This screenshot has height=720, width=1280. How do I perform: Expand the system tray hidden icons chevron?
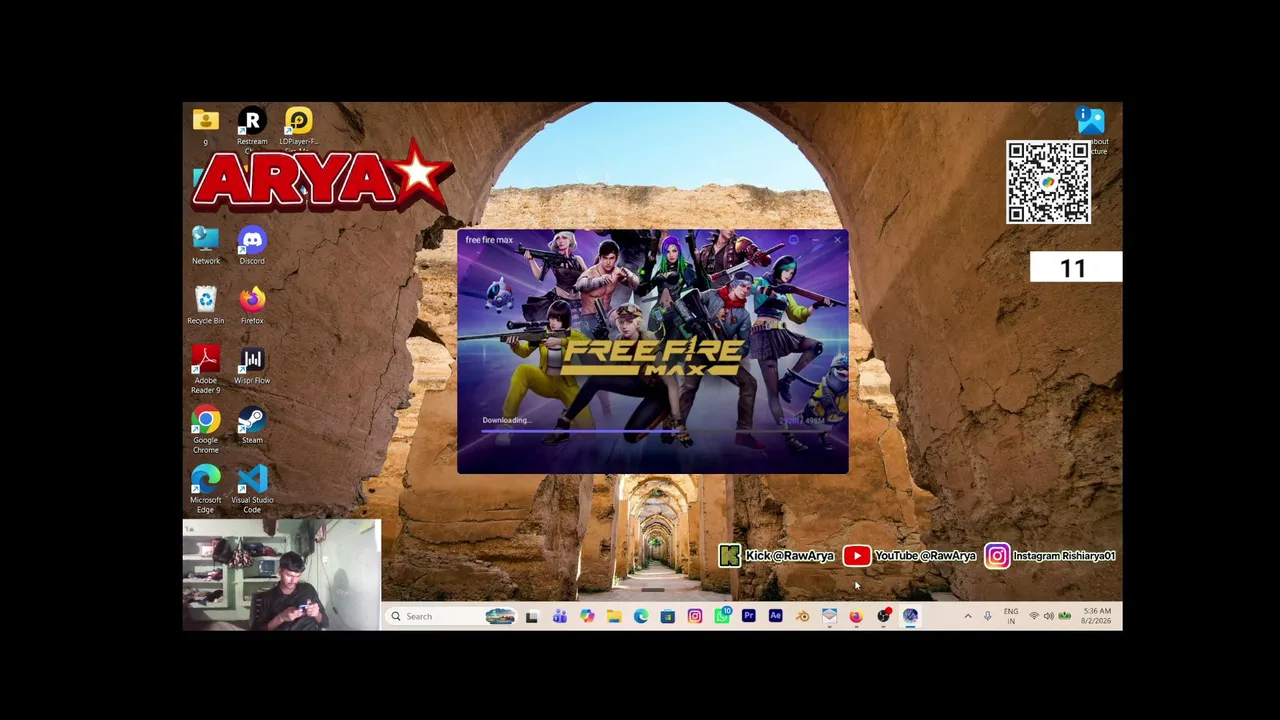(967, 616)
